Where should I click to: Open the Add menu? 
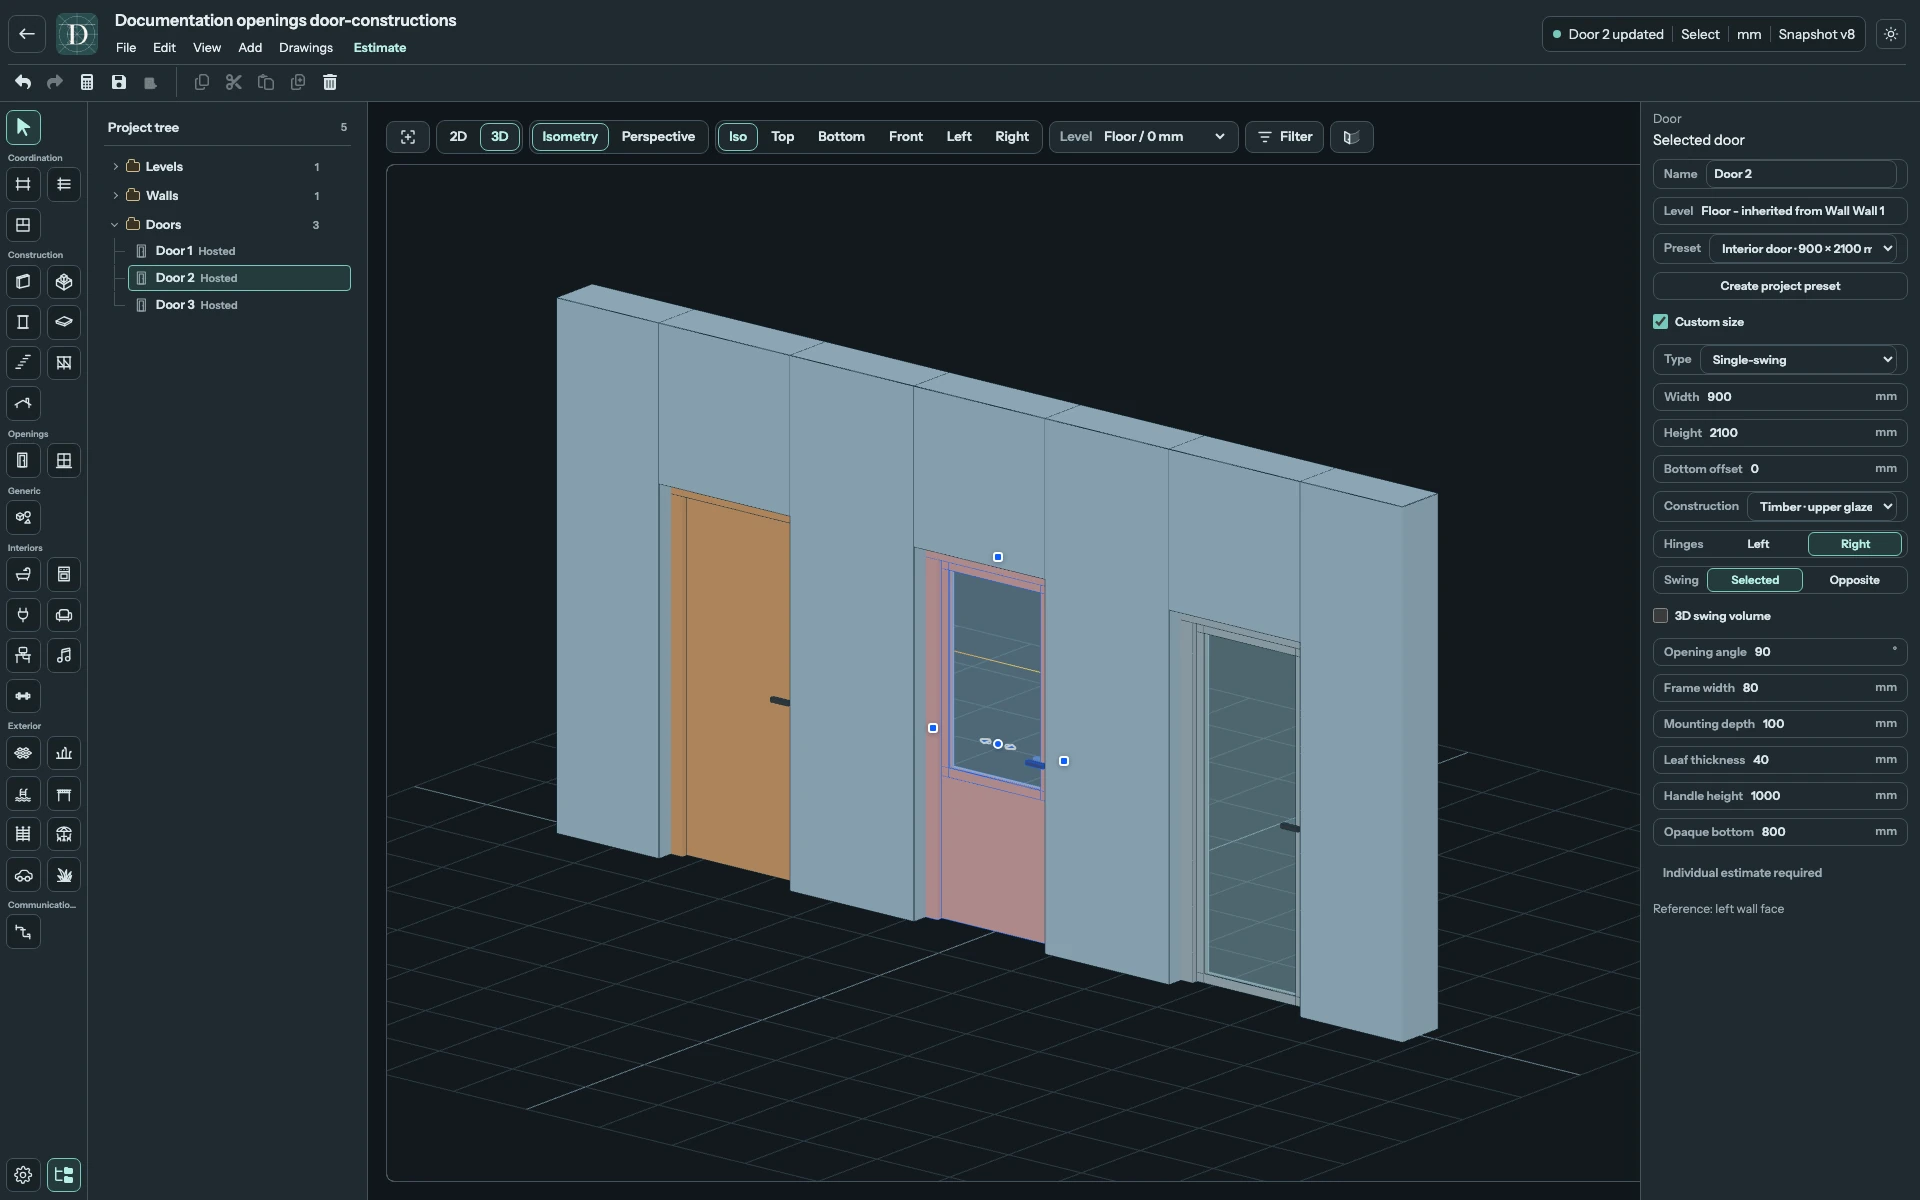[x=250, y=48]
